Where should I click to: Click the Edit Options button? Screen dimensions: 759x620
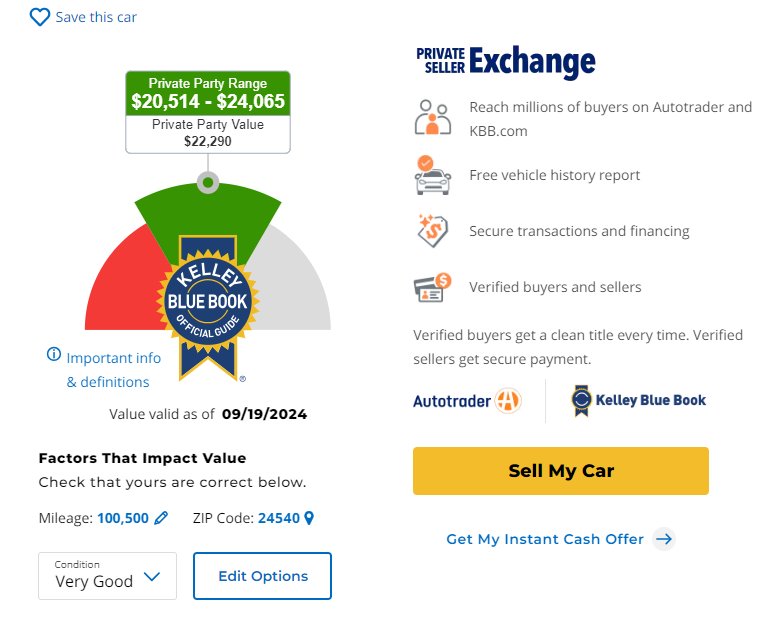tap(262, 576)
